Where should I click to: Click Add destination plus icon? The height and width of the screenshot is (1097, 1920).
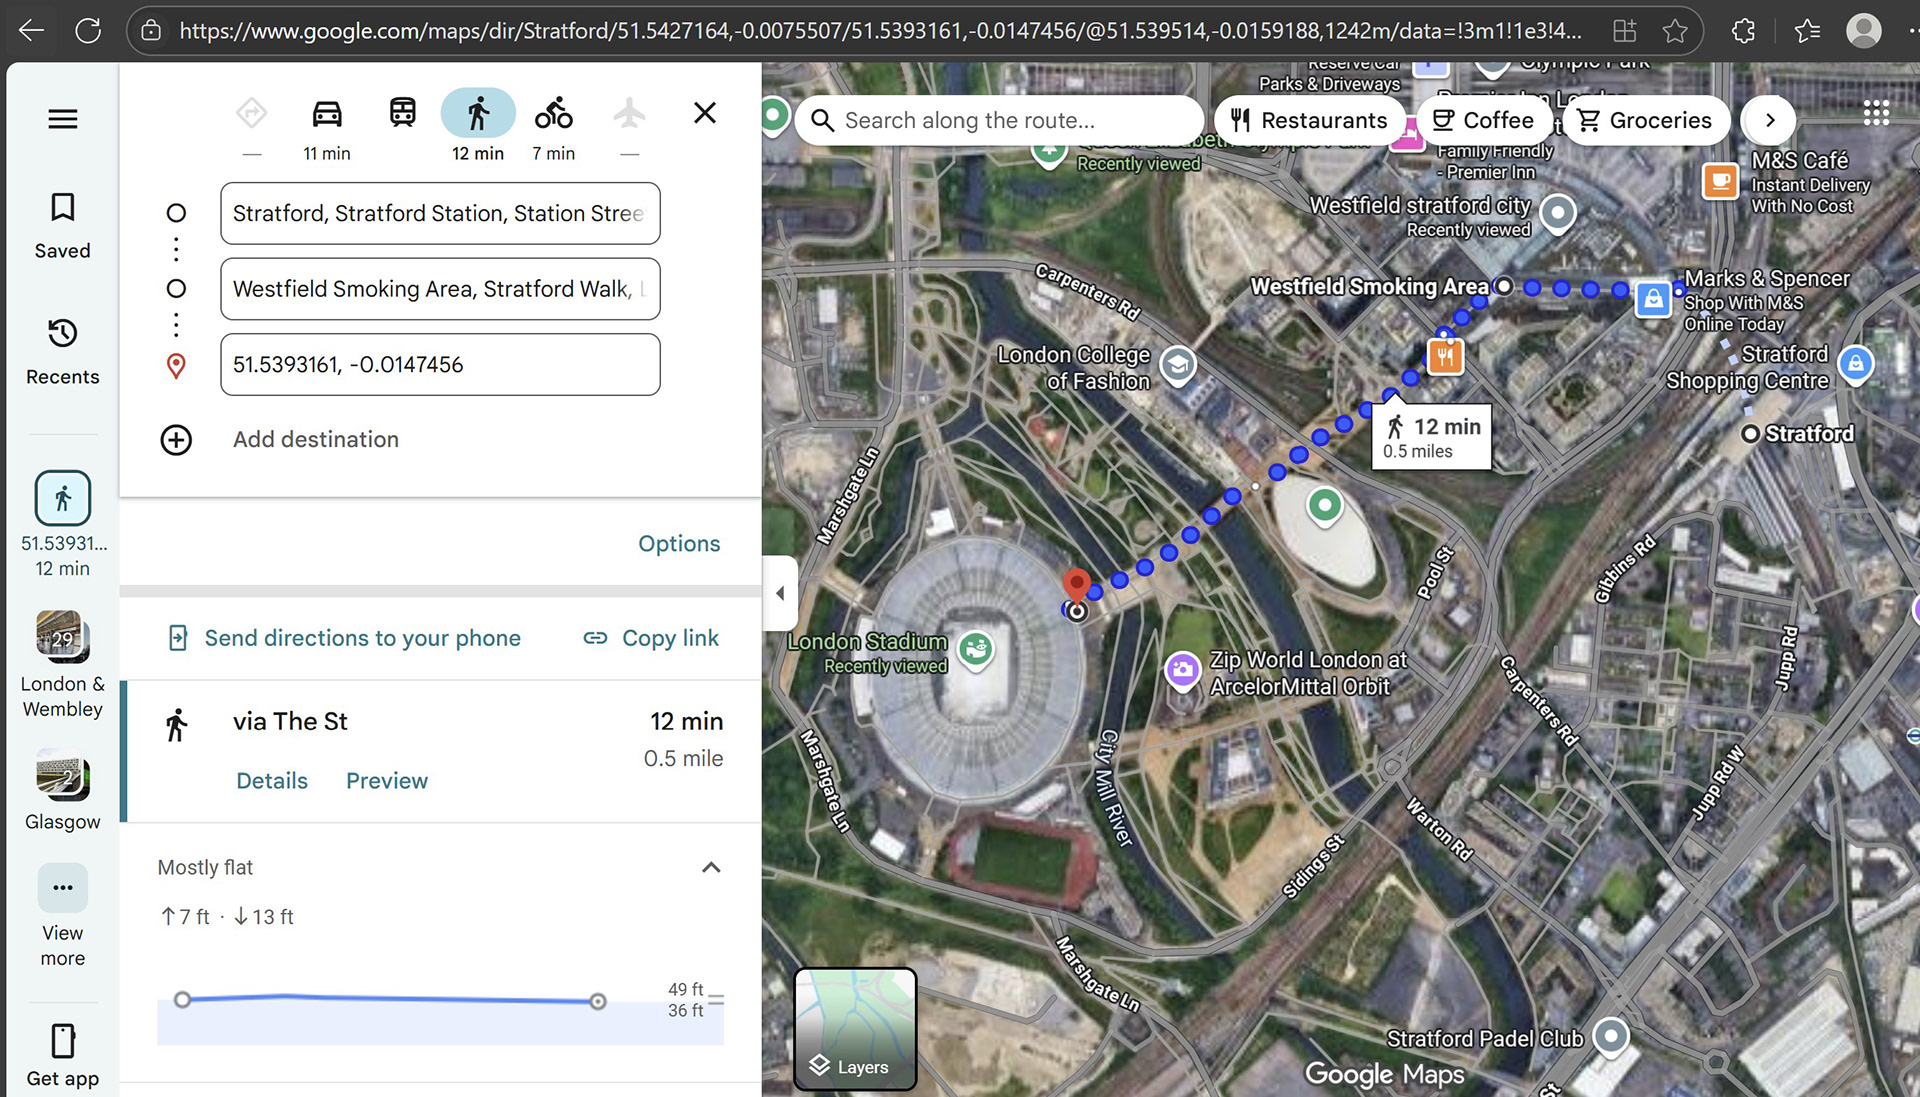point(176,440)
